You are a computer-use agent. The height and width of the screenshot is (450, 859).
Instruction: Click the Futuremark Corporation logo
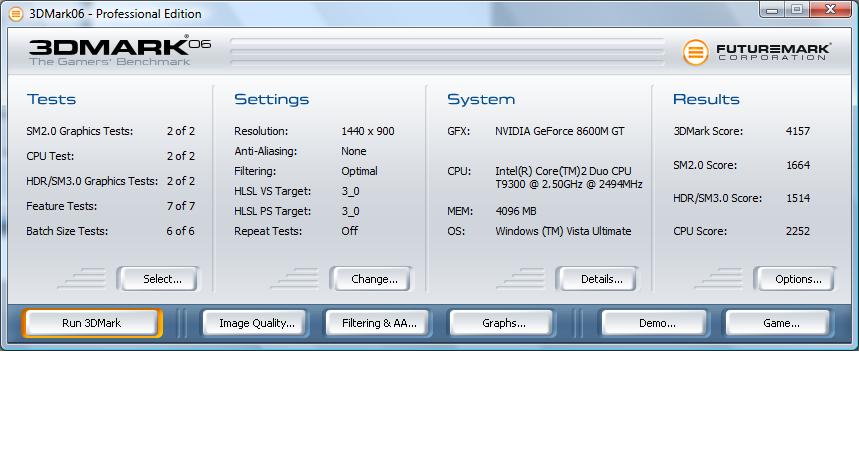[757, 53]
